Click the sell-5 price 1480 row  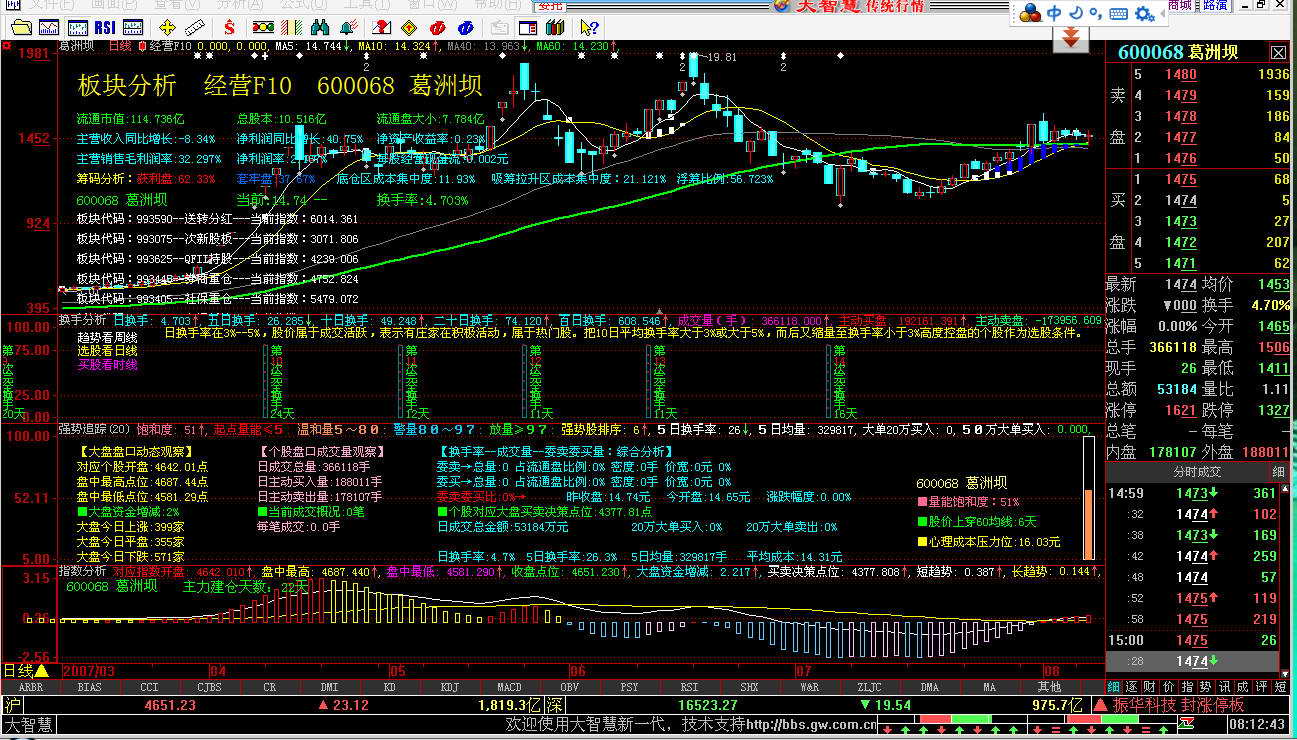pos(1211,75)
